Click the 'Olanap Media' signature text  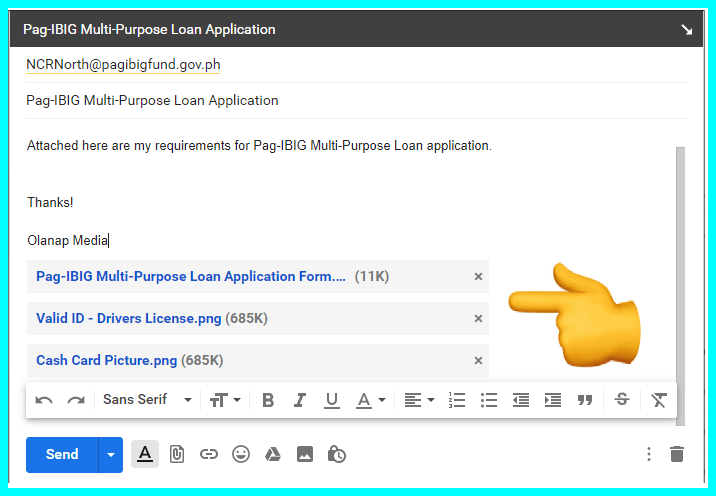68,240
